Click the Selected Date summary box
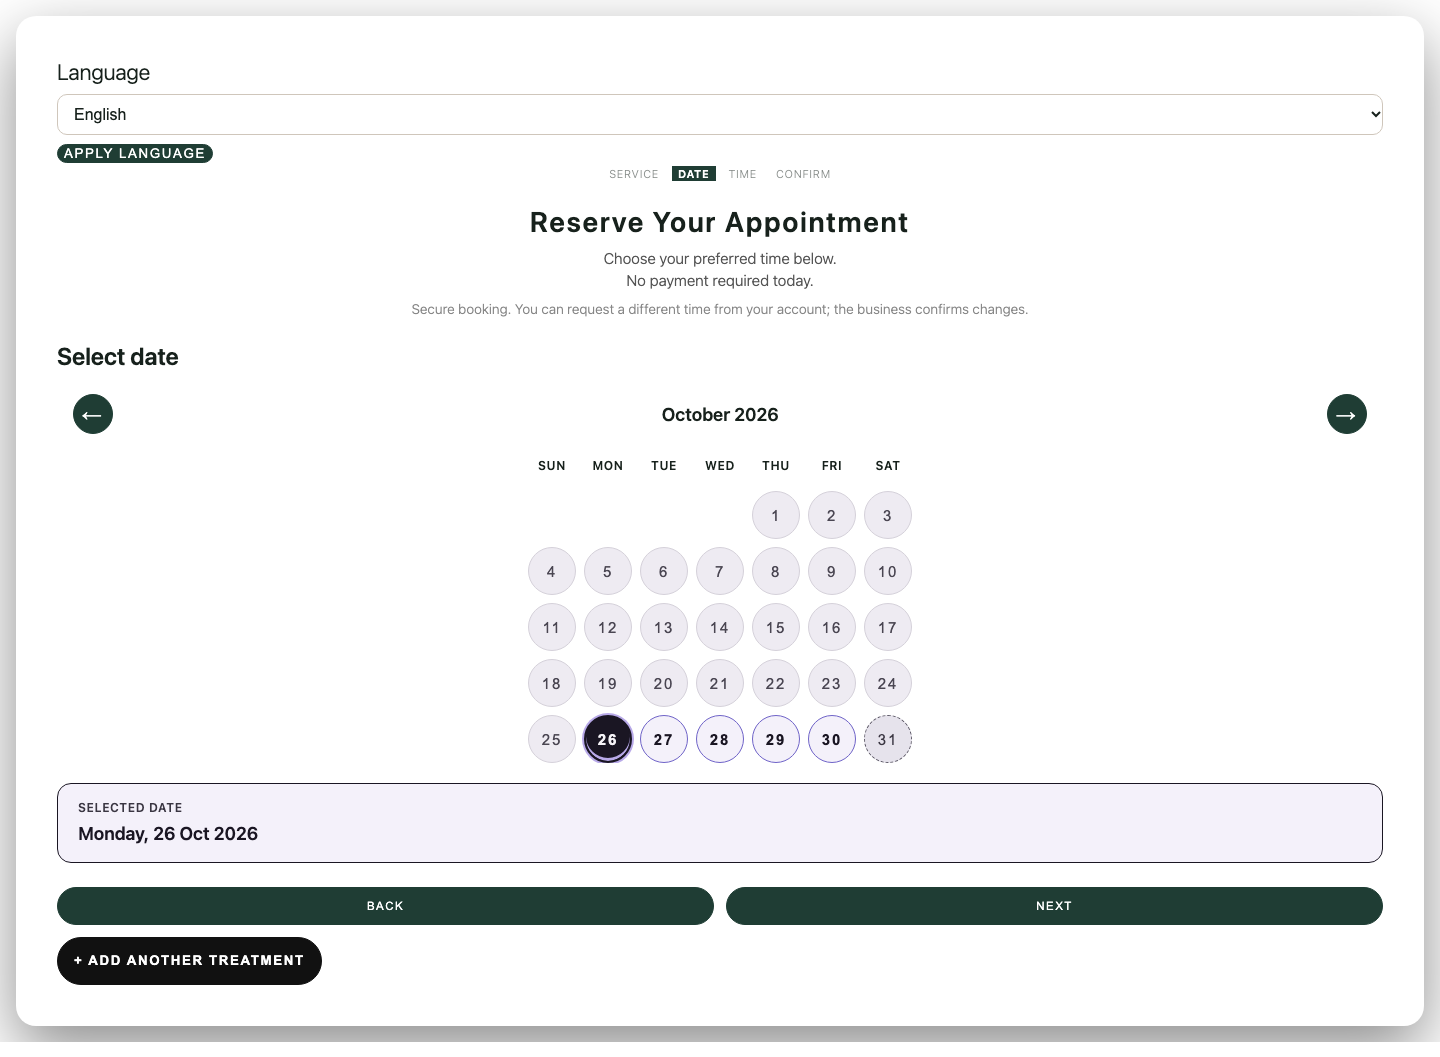The image size is (1440, 1057). click(720, 823)
